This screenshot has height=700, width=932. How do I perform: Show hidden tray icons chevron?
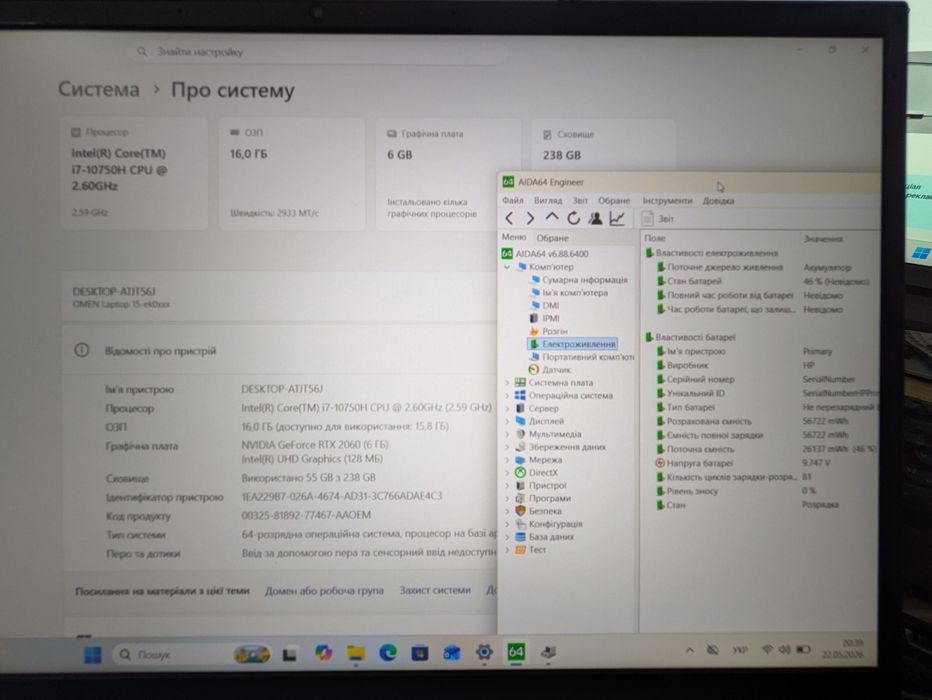coord(689,651)
